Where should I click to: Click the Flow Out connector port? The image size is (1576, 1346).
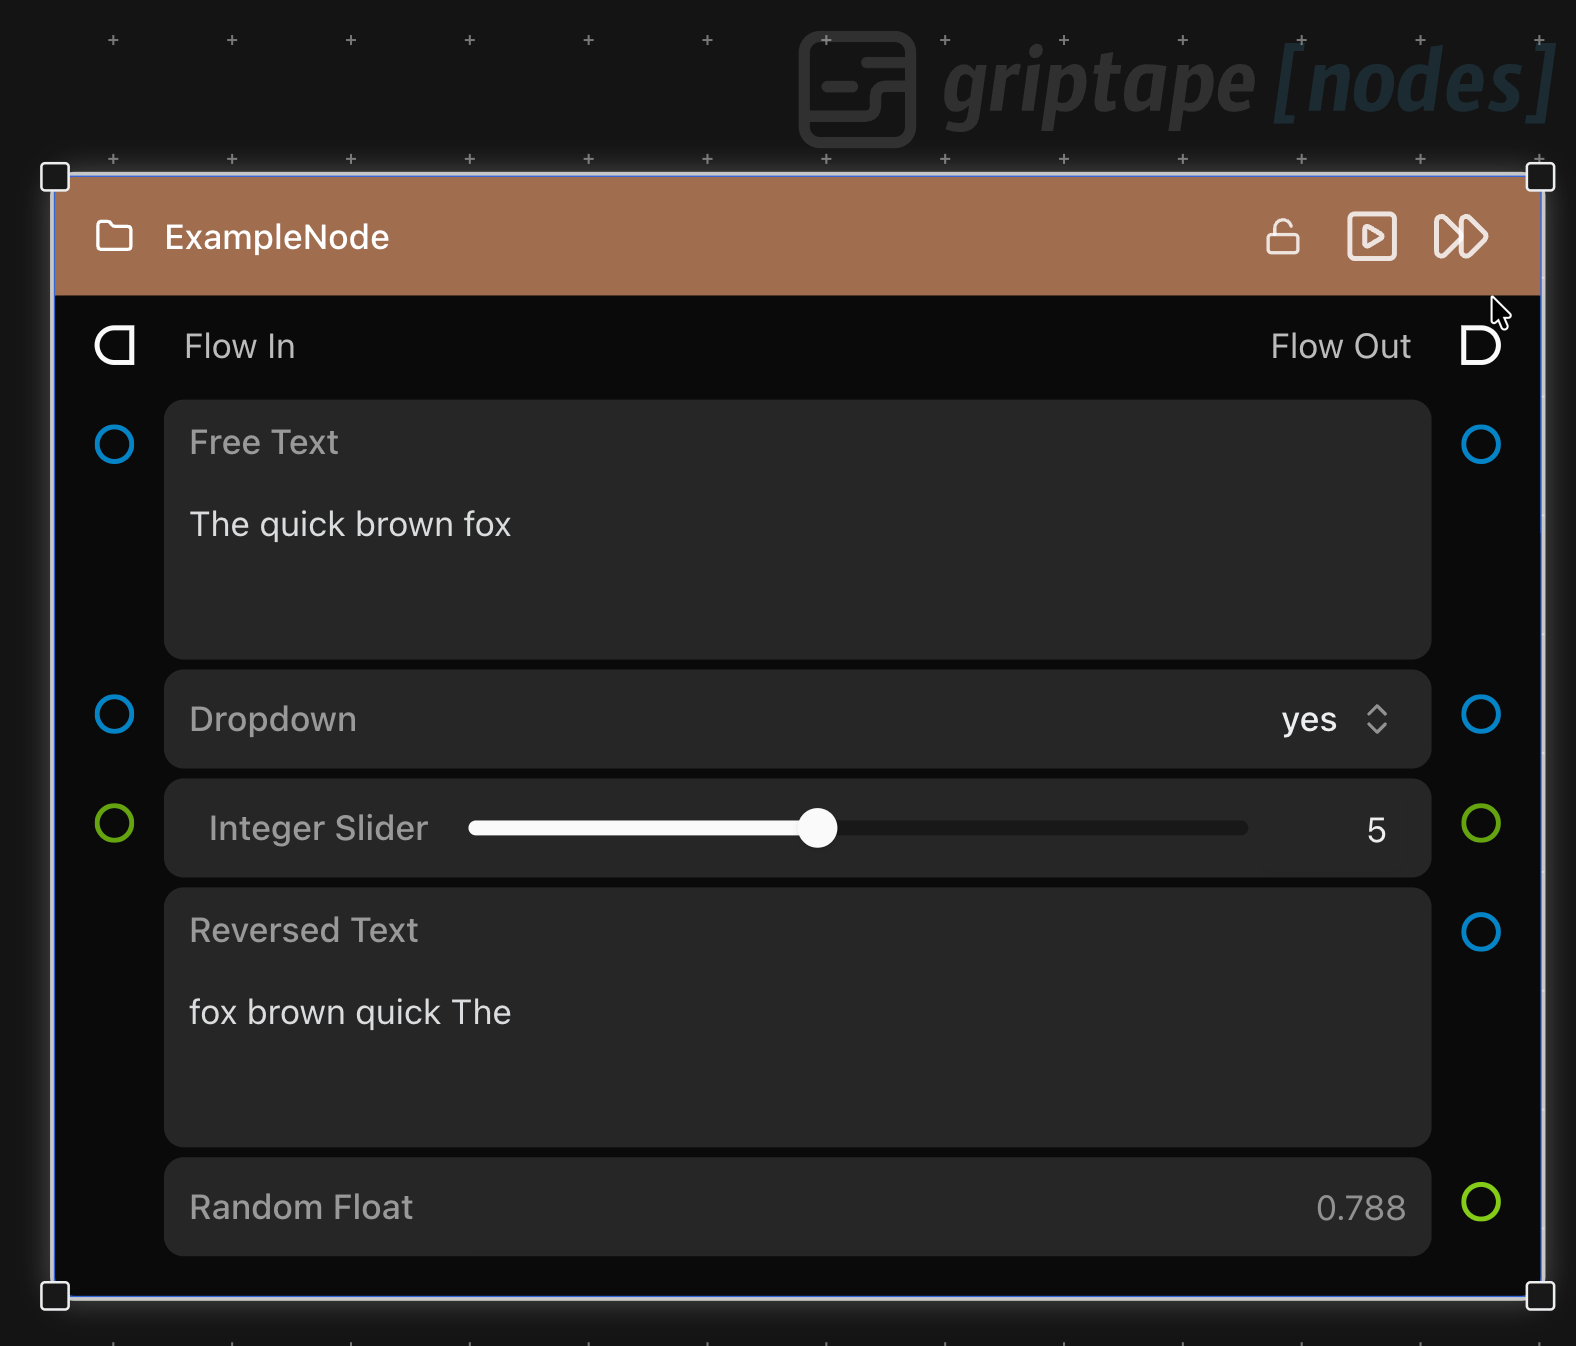(x=1480, y=346)
